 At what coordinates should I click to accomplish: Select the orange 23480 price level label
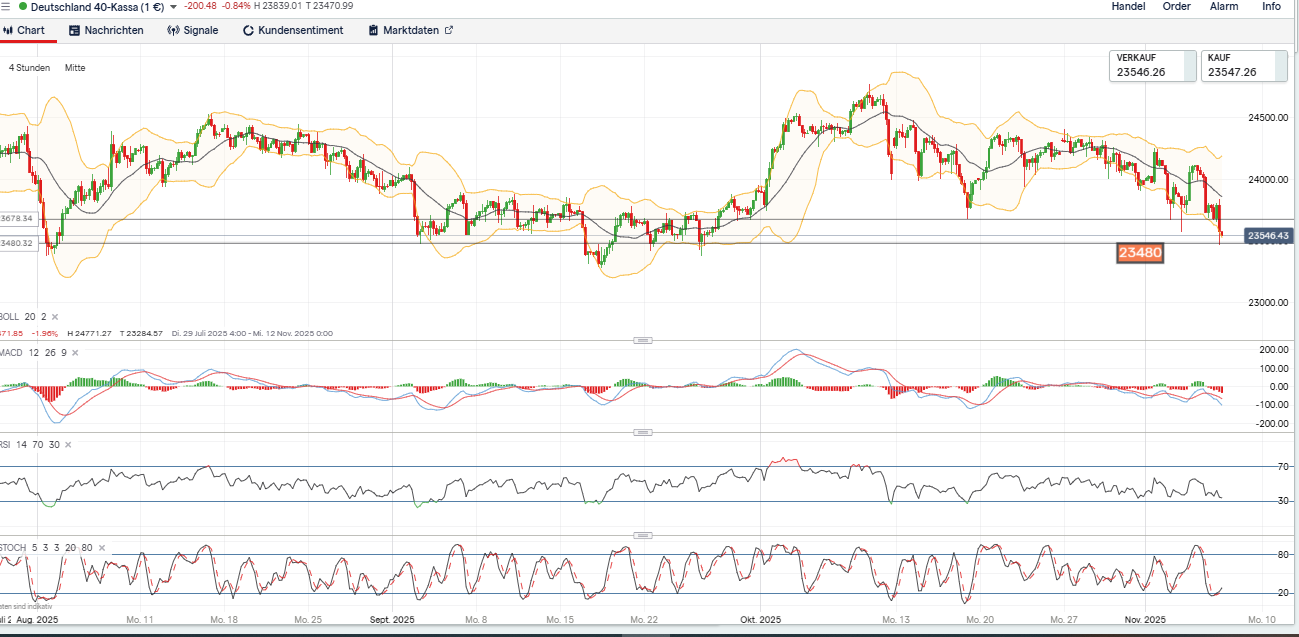coord(1139,253)
